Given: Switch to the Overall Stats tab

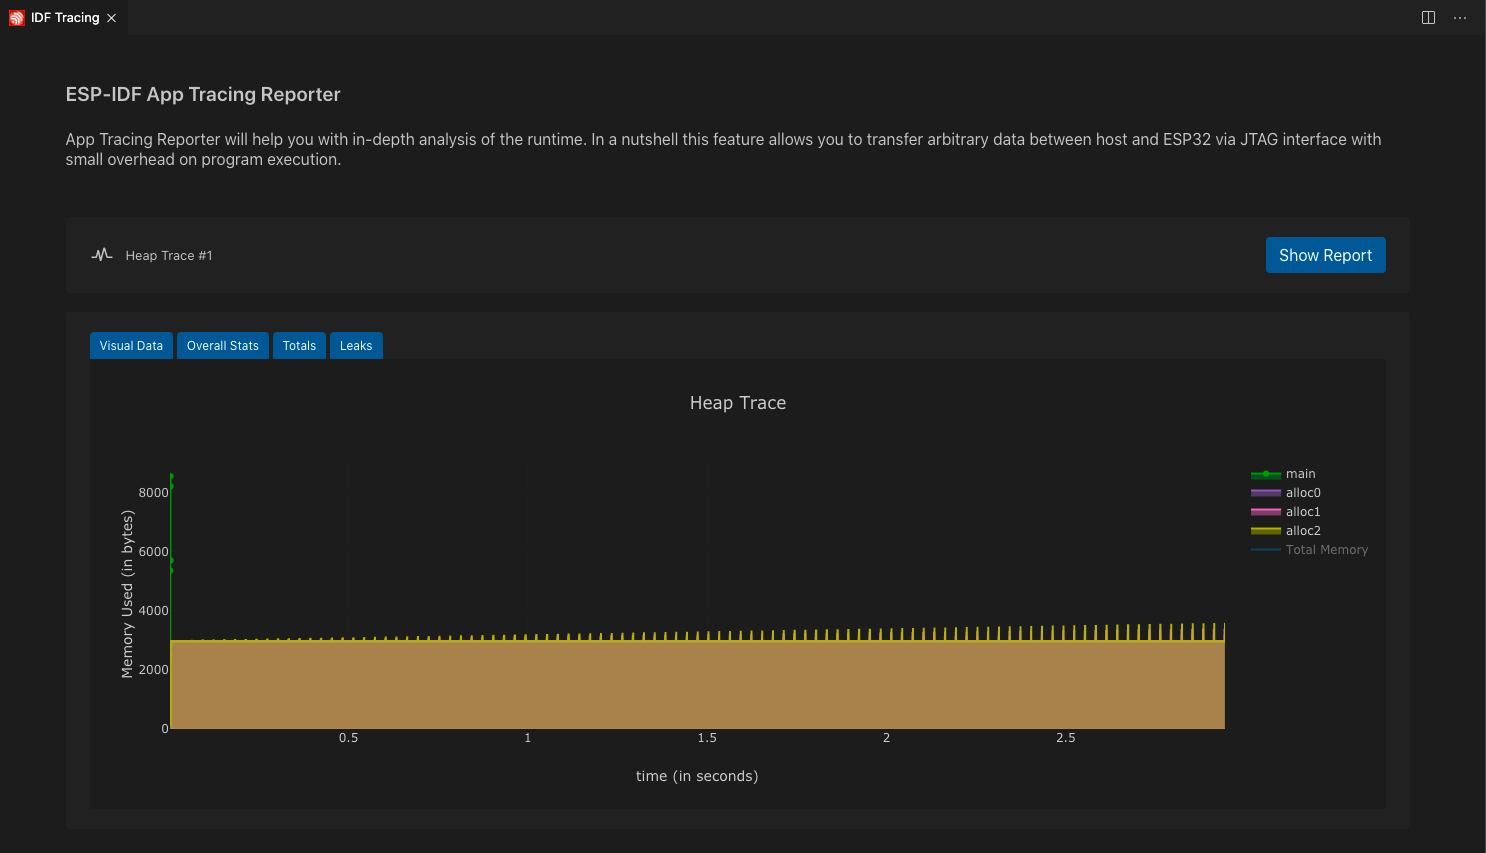Looking at the screenshot, I should tap(222, 345).
